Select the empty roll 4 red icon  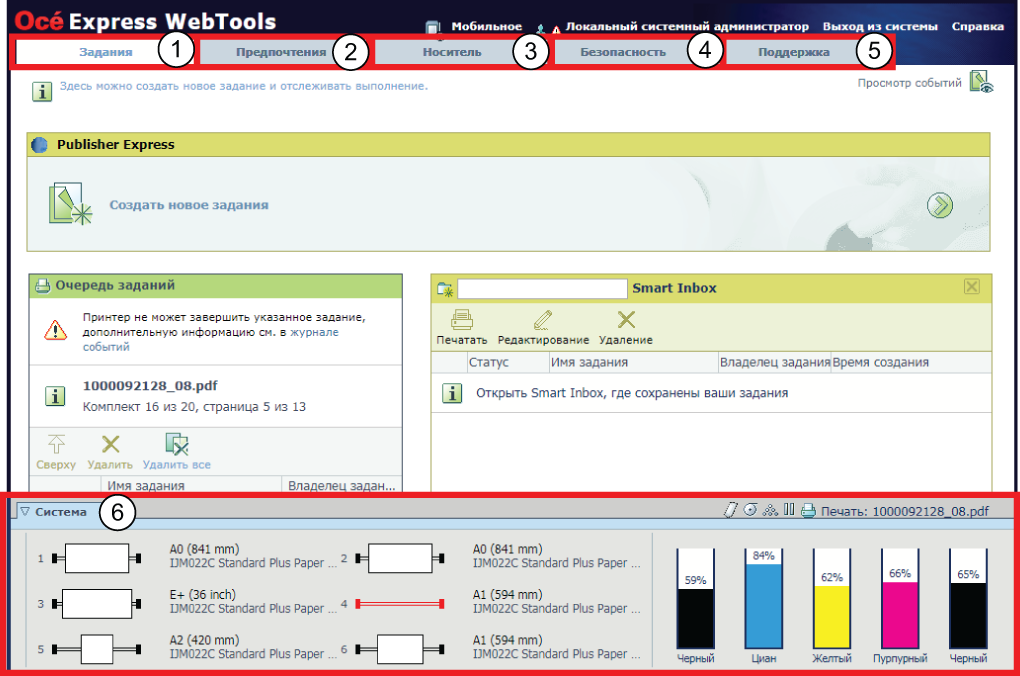click(400, 604)
